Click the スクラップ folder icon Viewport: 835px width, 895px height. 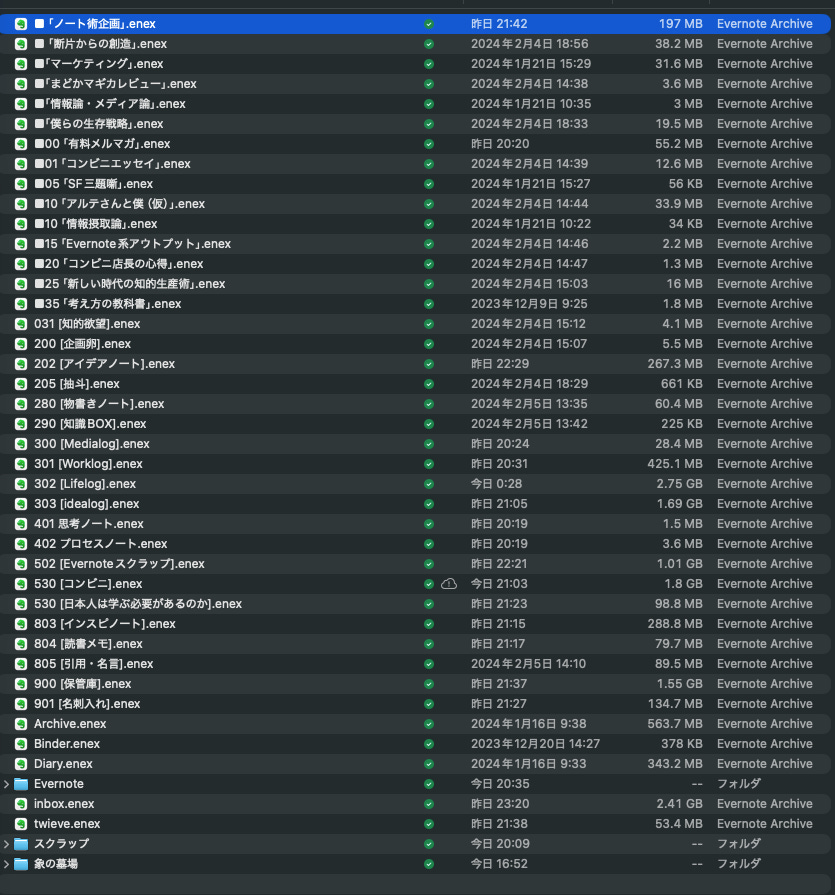click(x=21, y=844)
